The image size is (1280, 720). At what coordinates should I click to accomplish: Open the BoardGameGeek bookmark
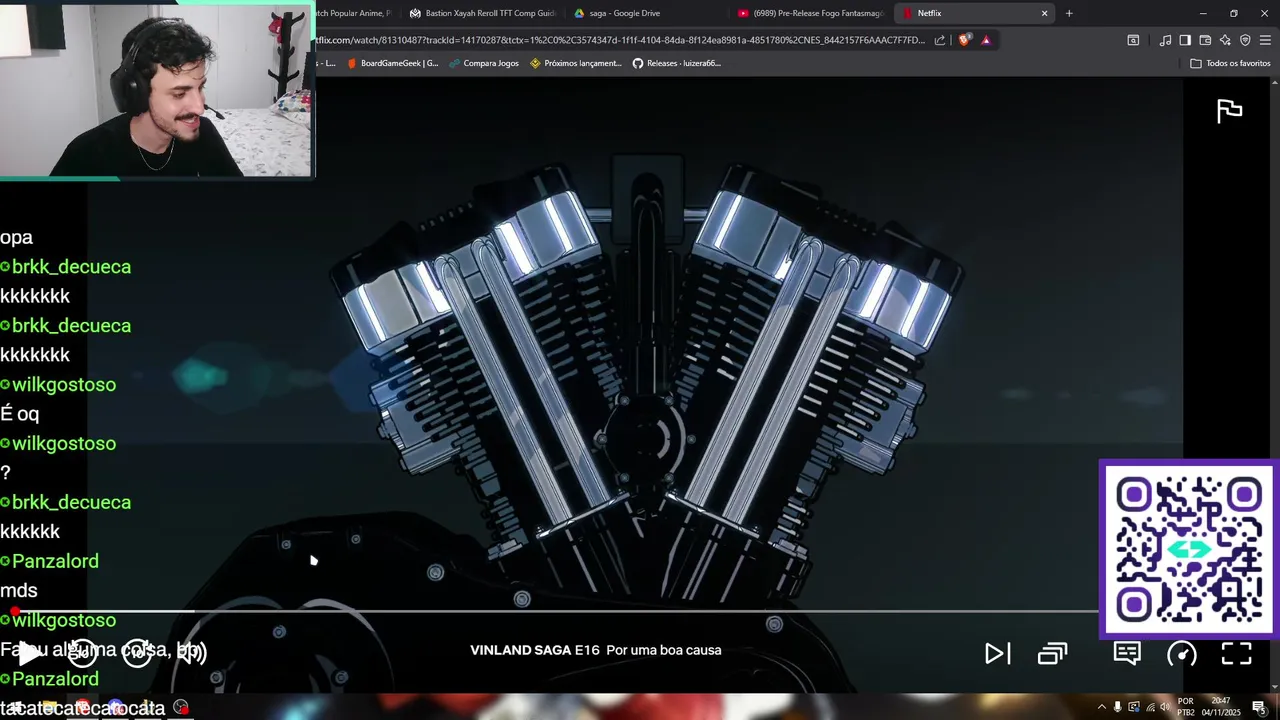[x=392, y=63]
